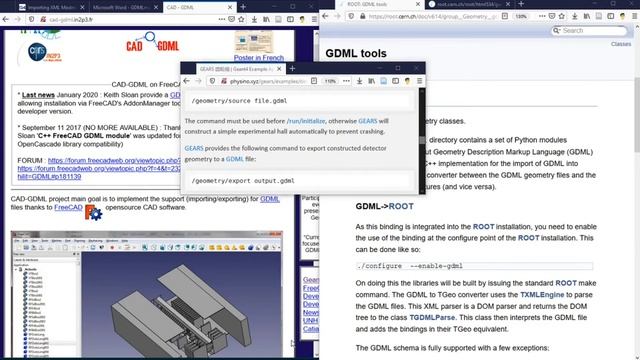The height and width of the screenshot is (360, 640).
Task: Bookmark the cad-gdml page with the star
Action: (241, 19)
